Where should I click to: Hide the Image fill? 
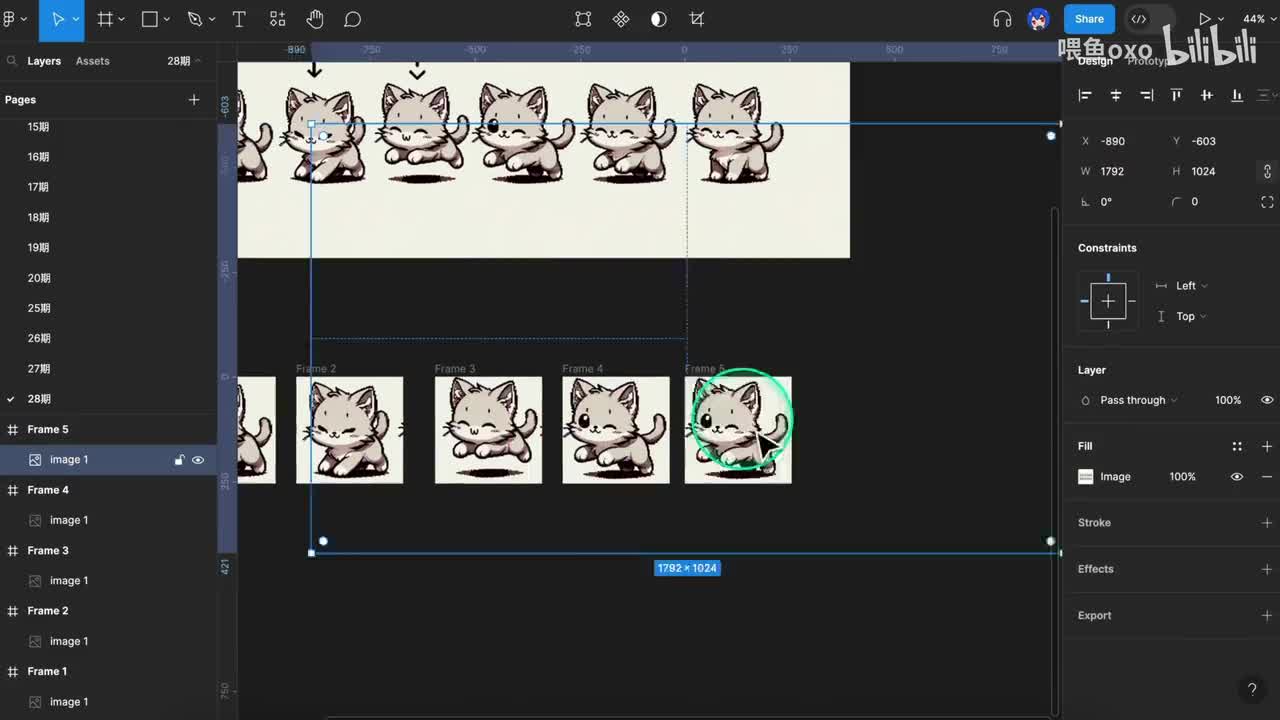coord(1237,477)
